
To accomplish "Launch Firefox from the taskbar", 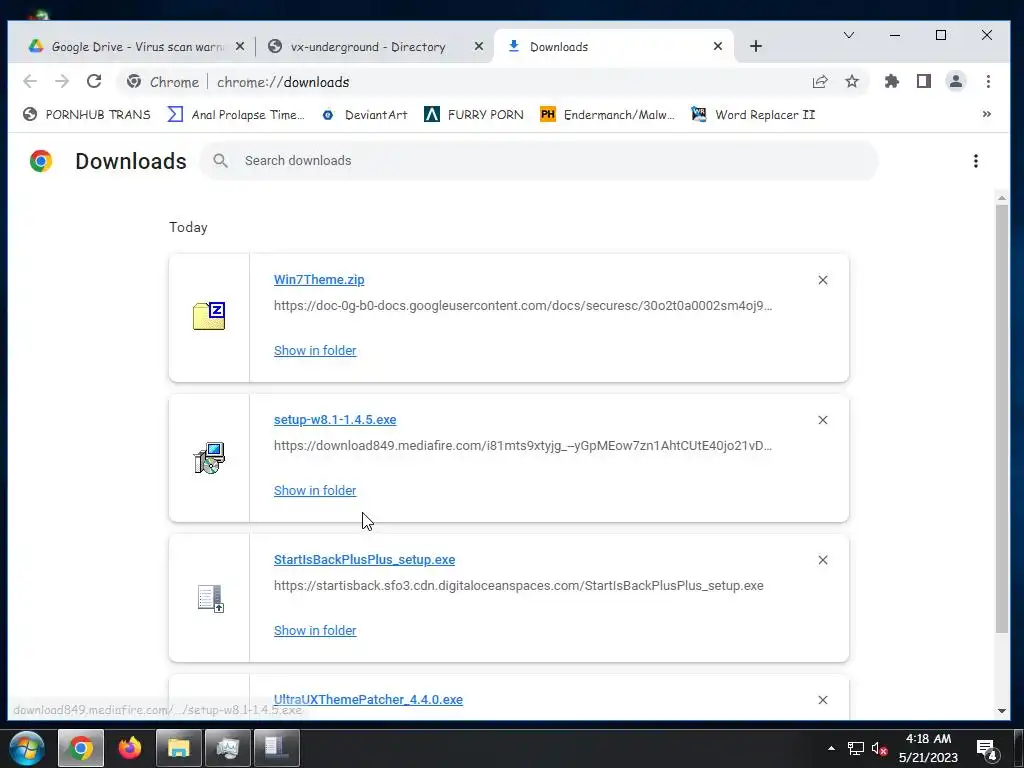I will pyautogui.click(x=129, y=748).
